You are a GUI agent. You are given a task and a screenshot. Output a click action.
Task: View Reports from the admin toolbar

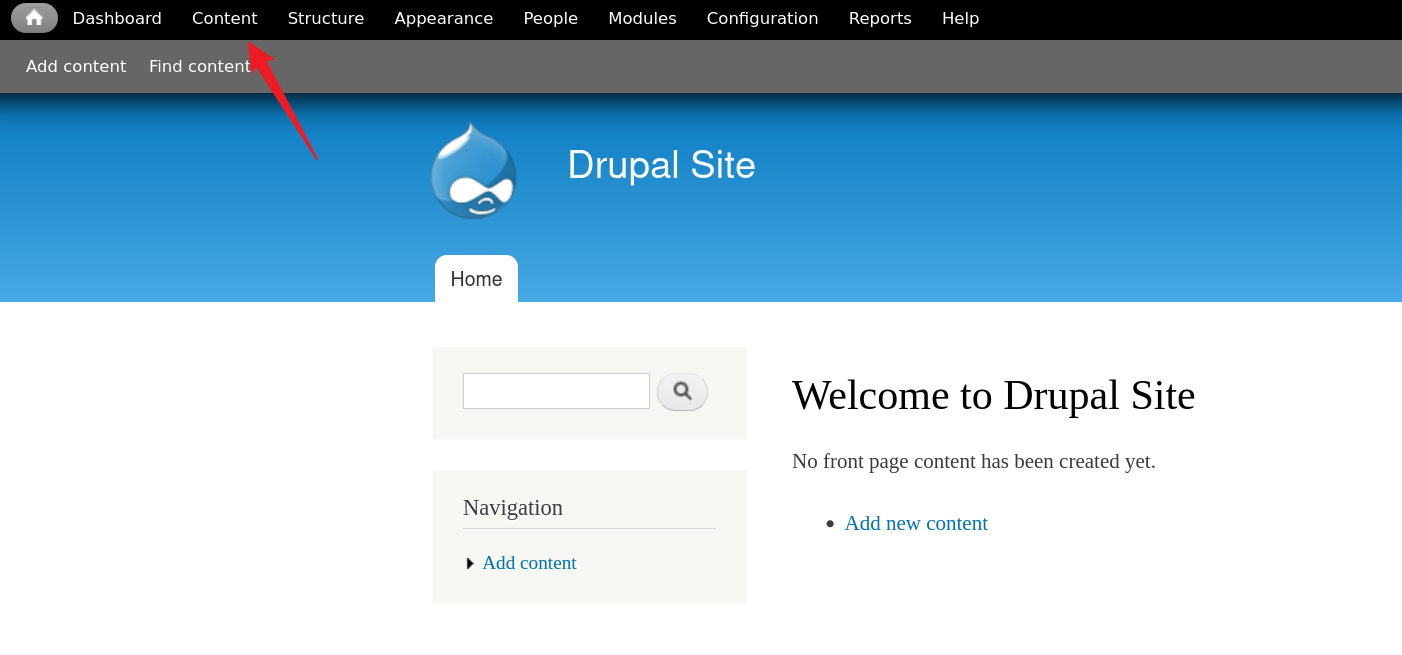(x=879, y=18)
